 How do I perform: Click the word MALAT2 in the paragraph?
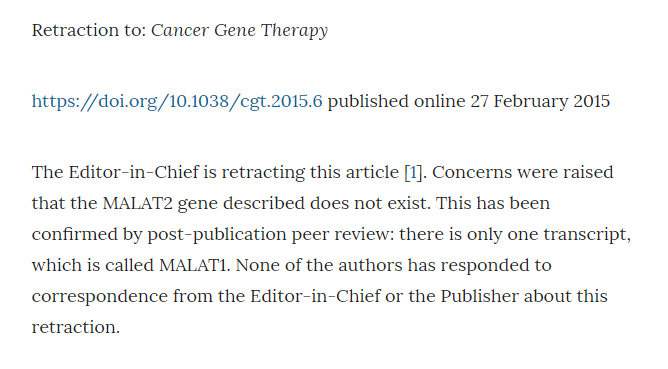coord(138,203)
